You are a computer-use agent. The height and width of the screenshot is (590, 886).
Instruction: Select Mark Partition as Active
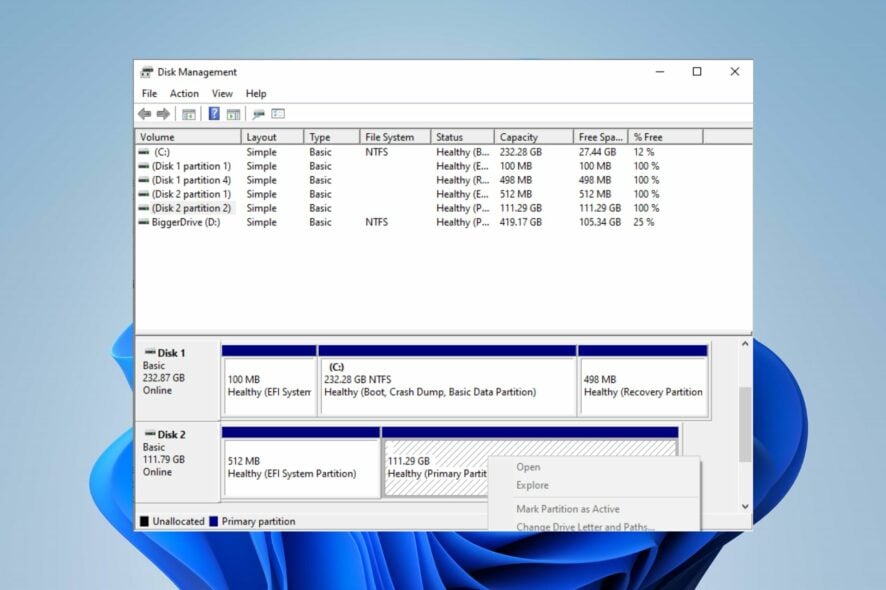coord(563,508)
